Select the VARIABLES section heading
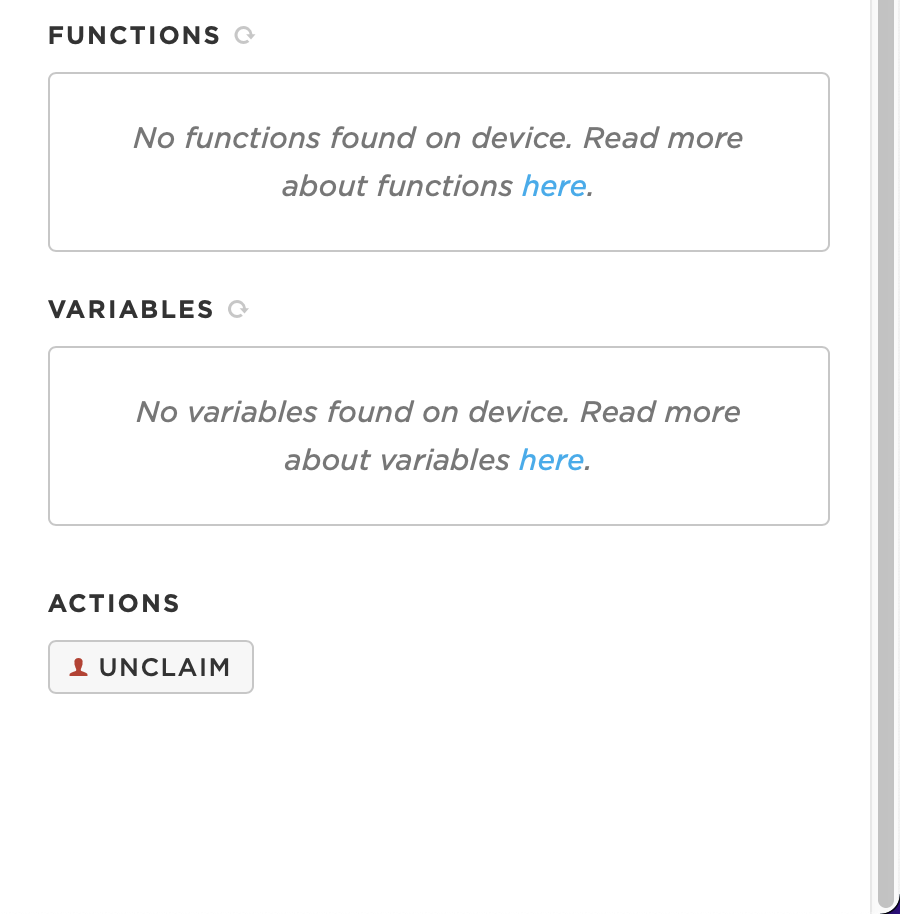 coord(131,310)
